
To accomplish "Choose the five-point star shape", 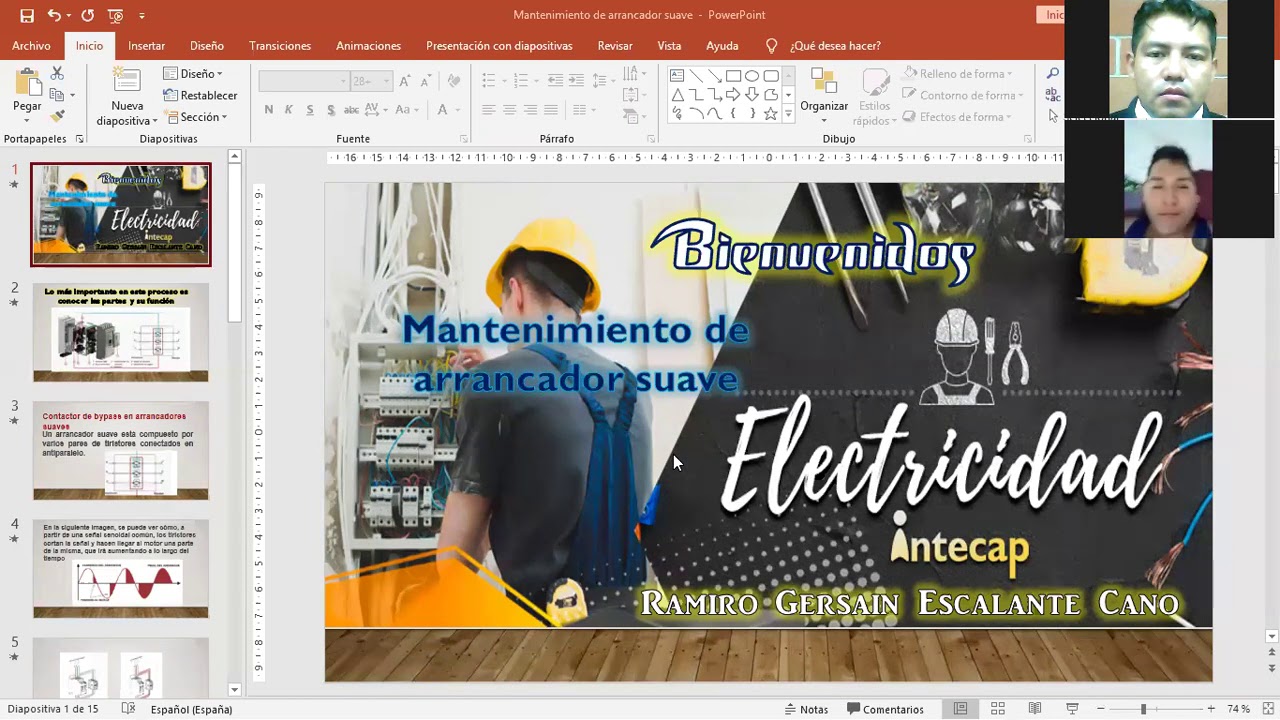I will (770, 114).
